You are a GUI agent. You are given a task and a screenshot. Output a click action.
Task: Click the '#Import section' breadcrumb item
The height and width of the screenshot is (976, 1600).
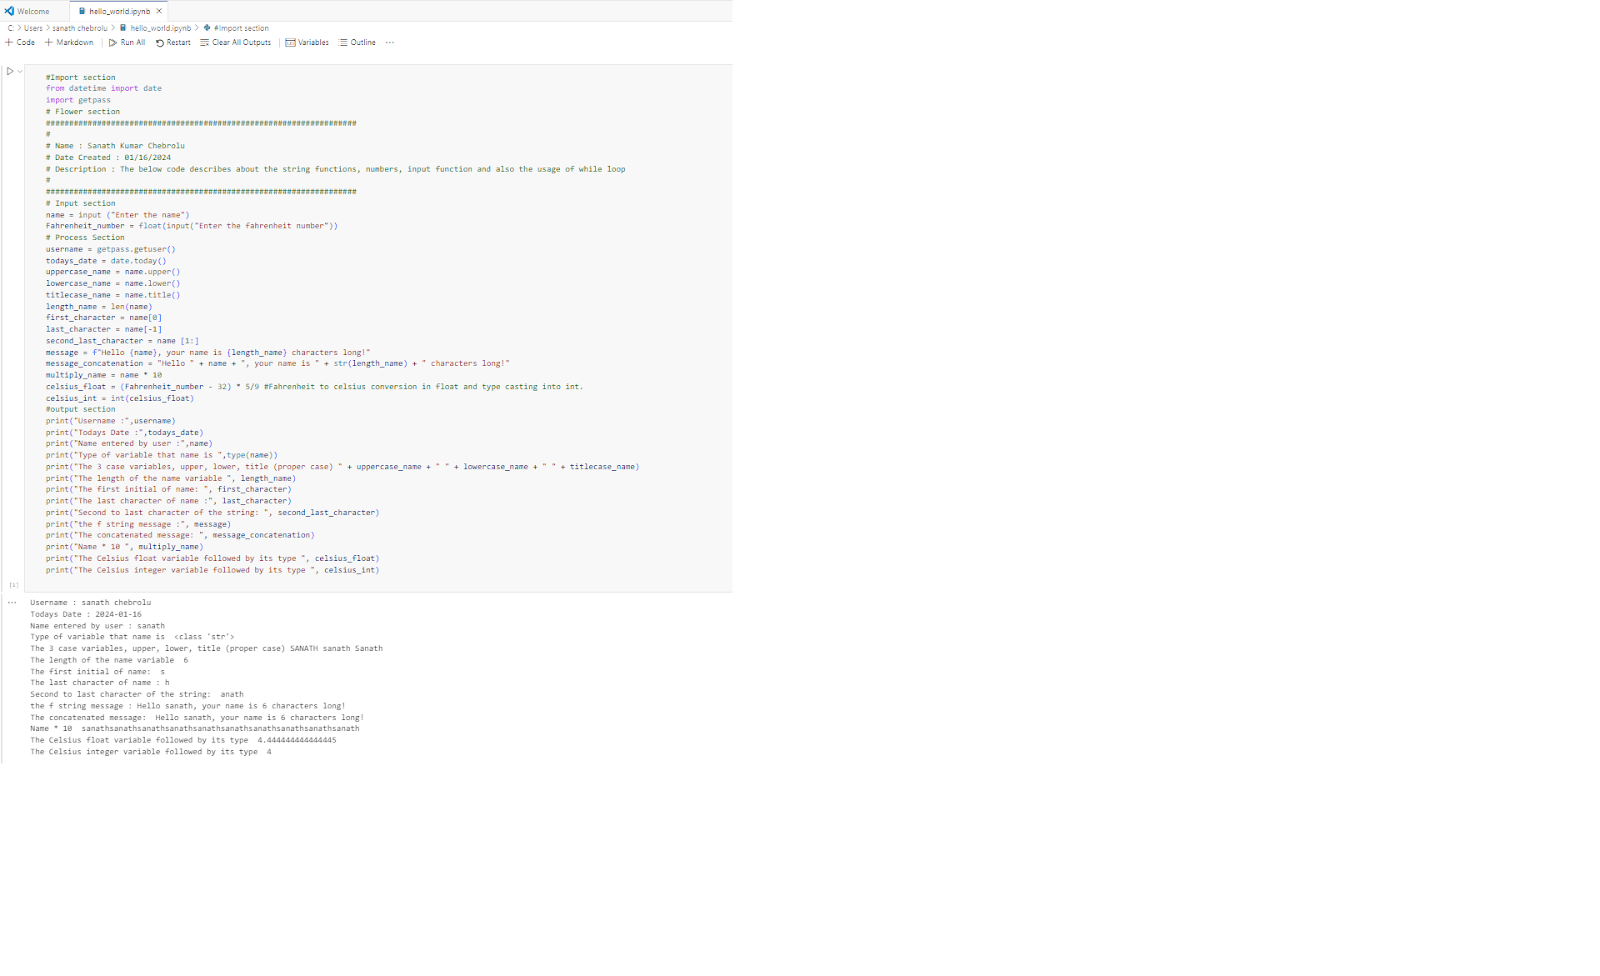236,28
